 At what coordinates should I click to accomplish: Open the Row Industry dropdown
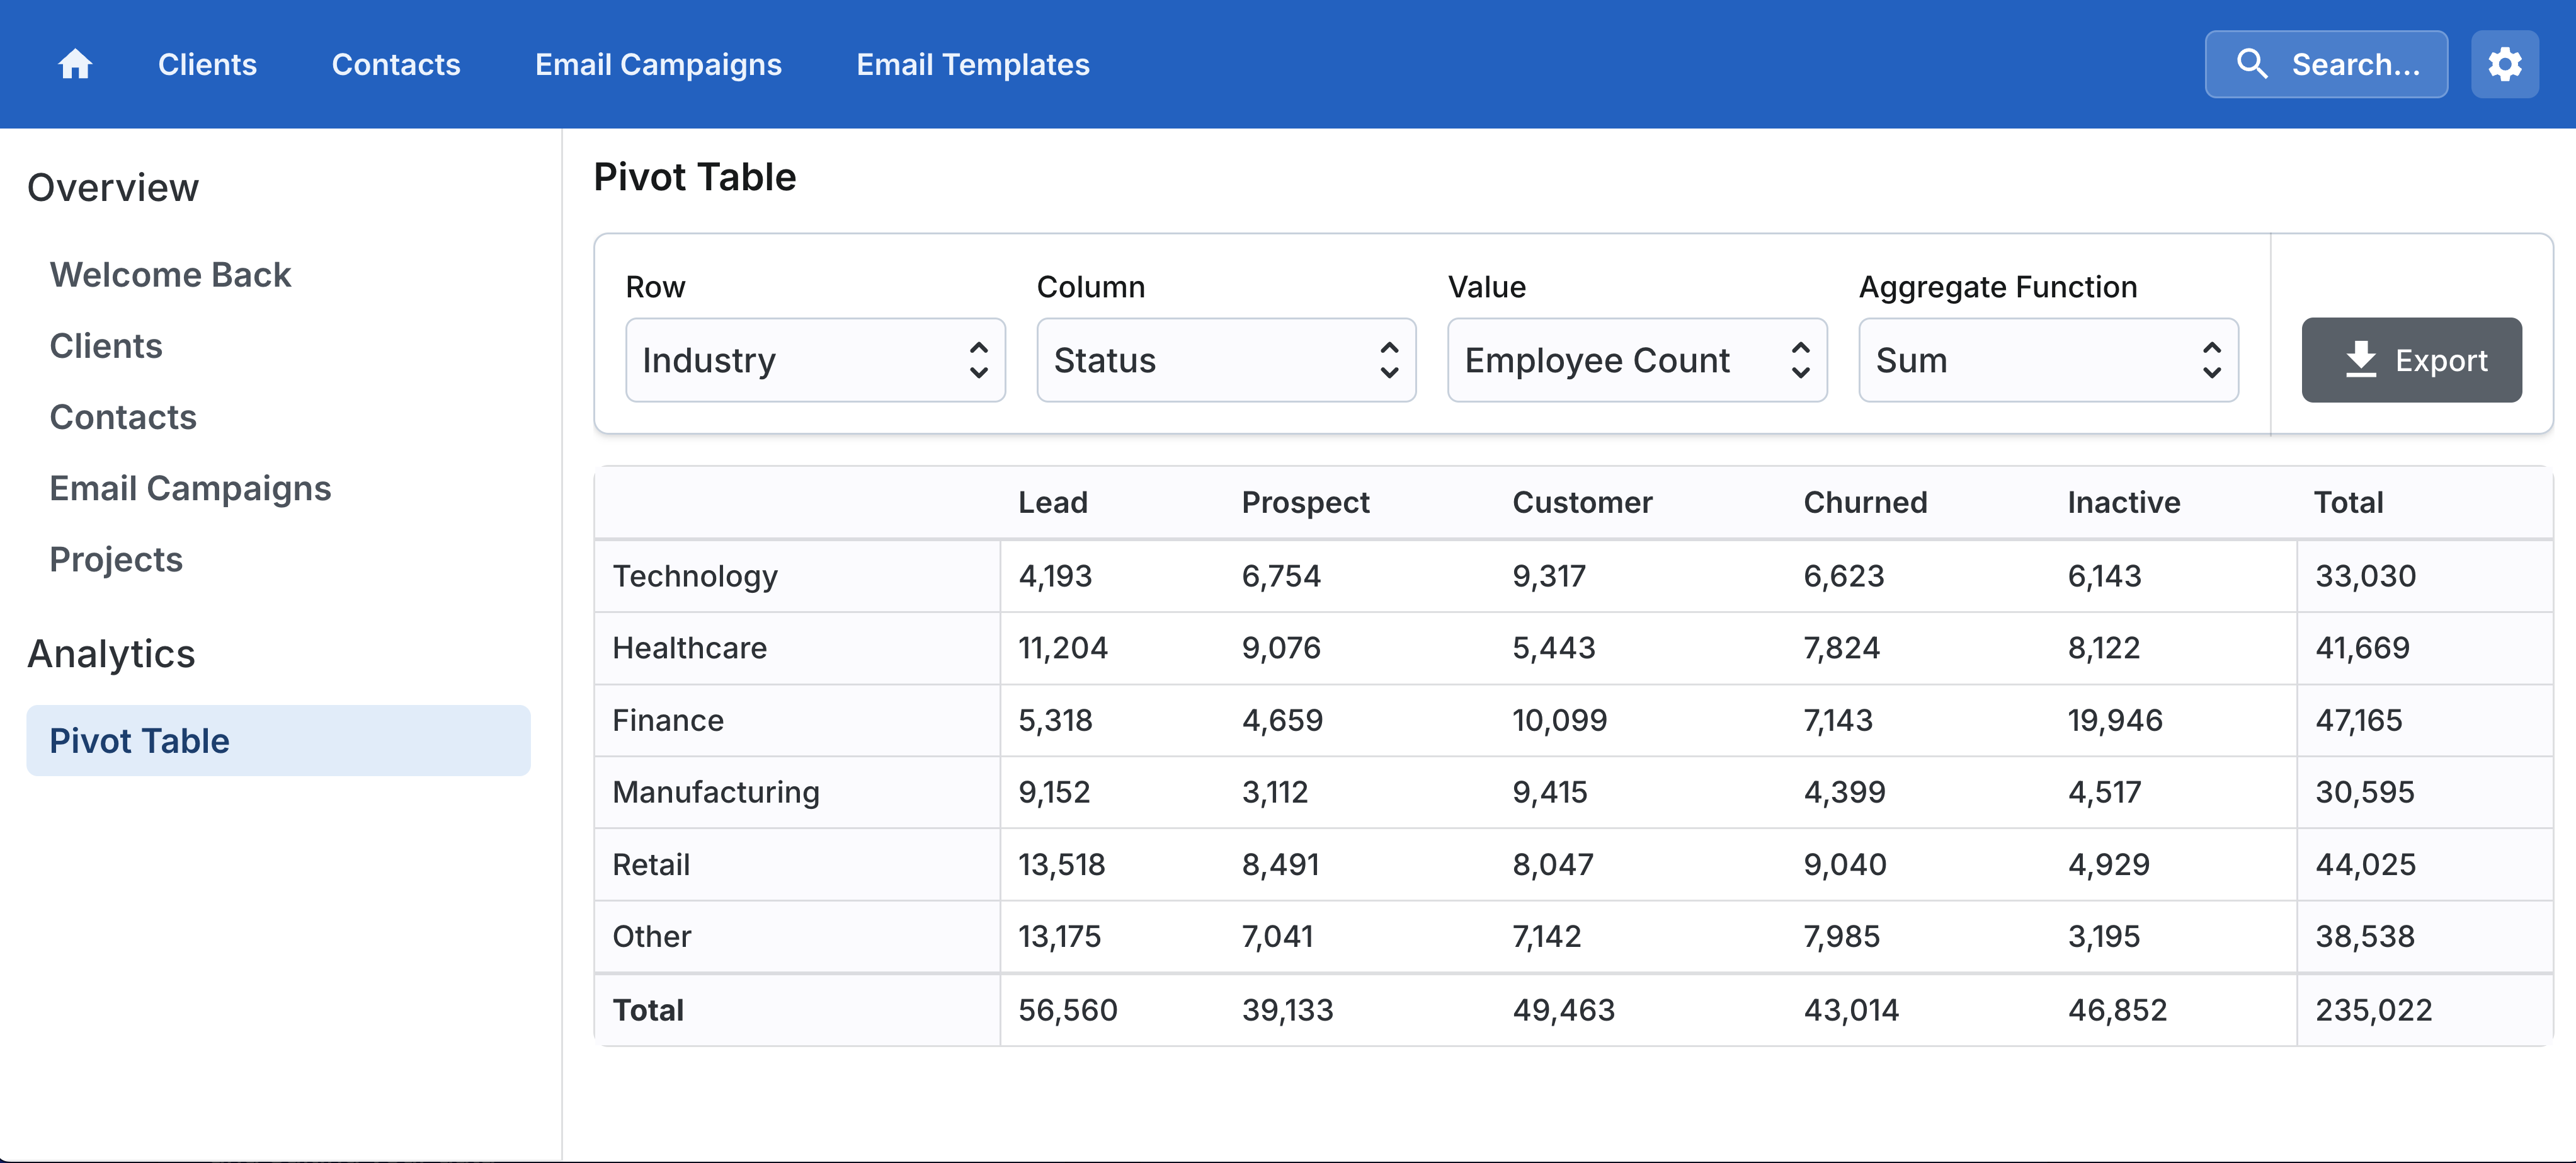coord(814,360)
